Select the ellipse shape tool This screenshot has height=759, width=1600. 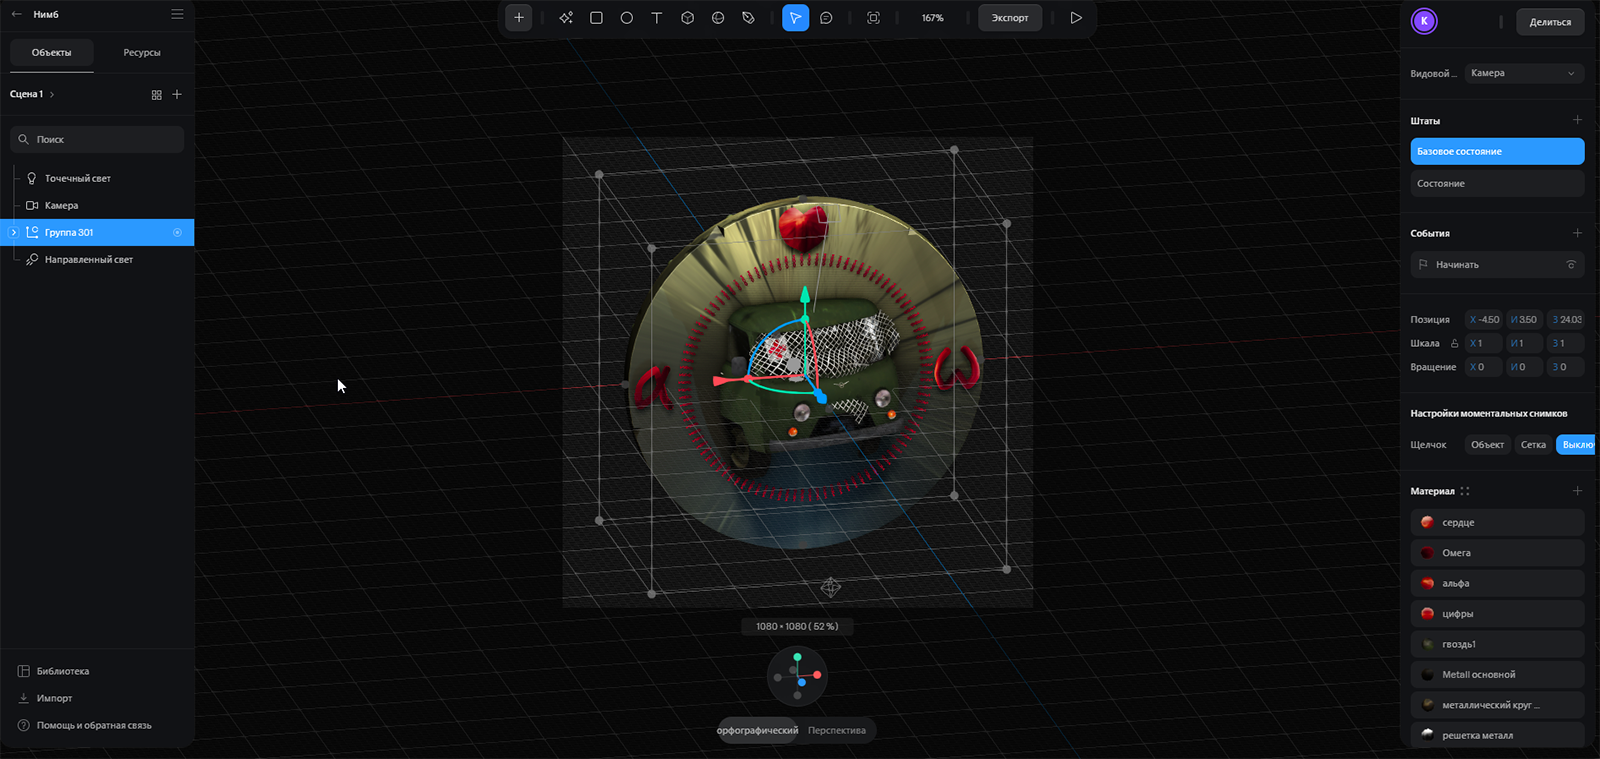626,18
